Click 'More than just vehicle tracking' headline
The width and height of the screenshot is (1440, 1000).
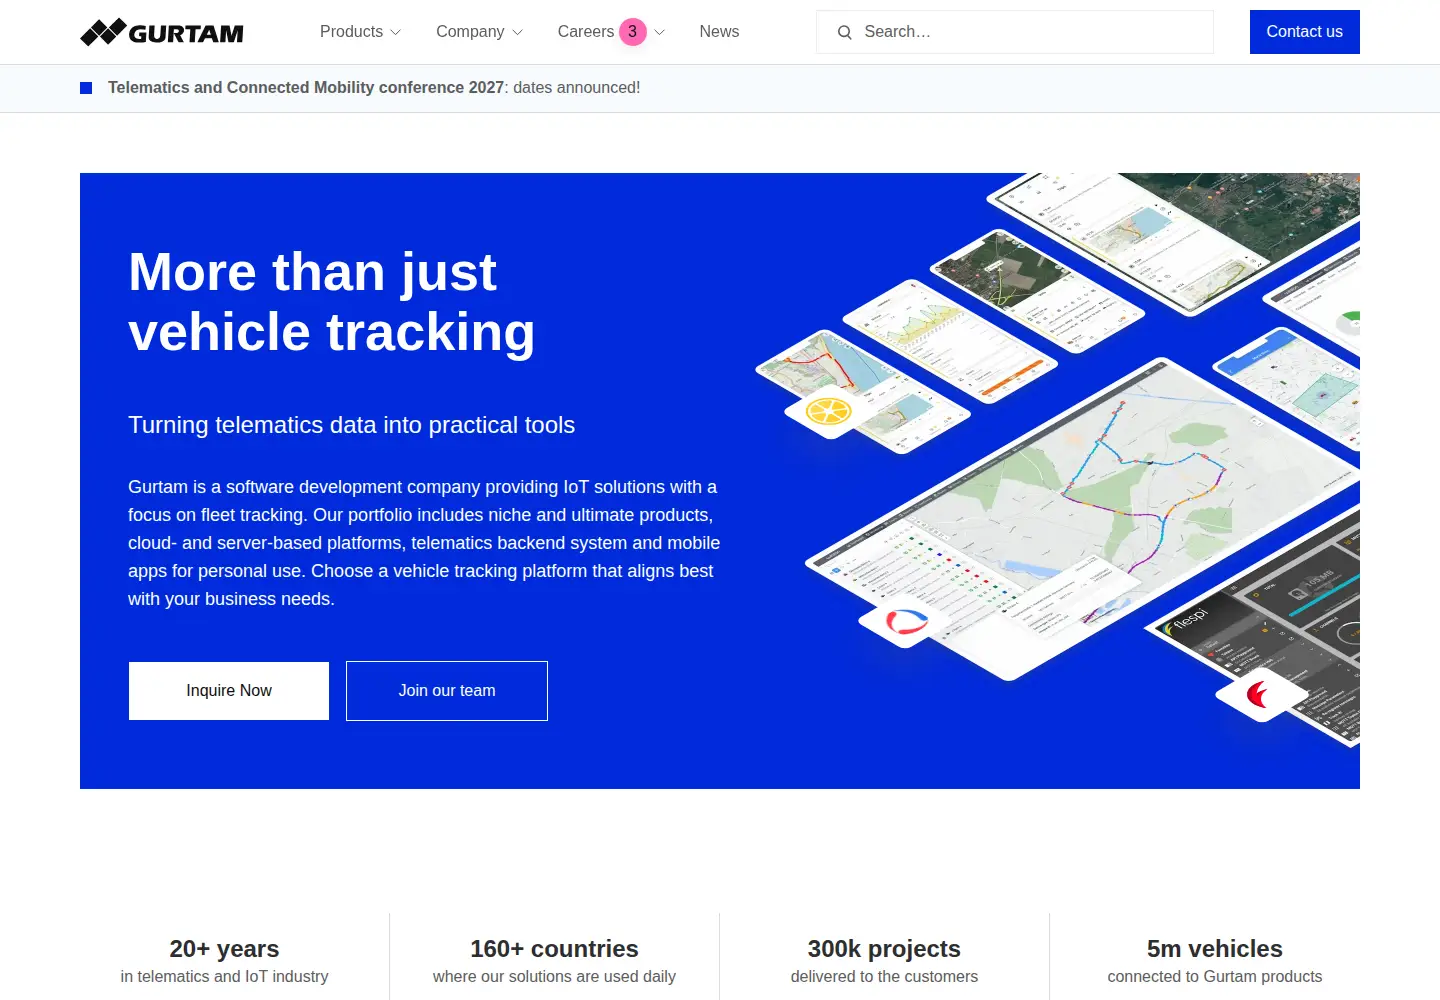(x=332, y=302)
